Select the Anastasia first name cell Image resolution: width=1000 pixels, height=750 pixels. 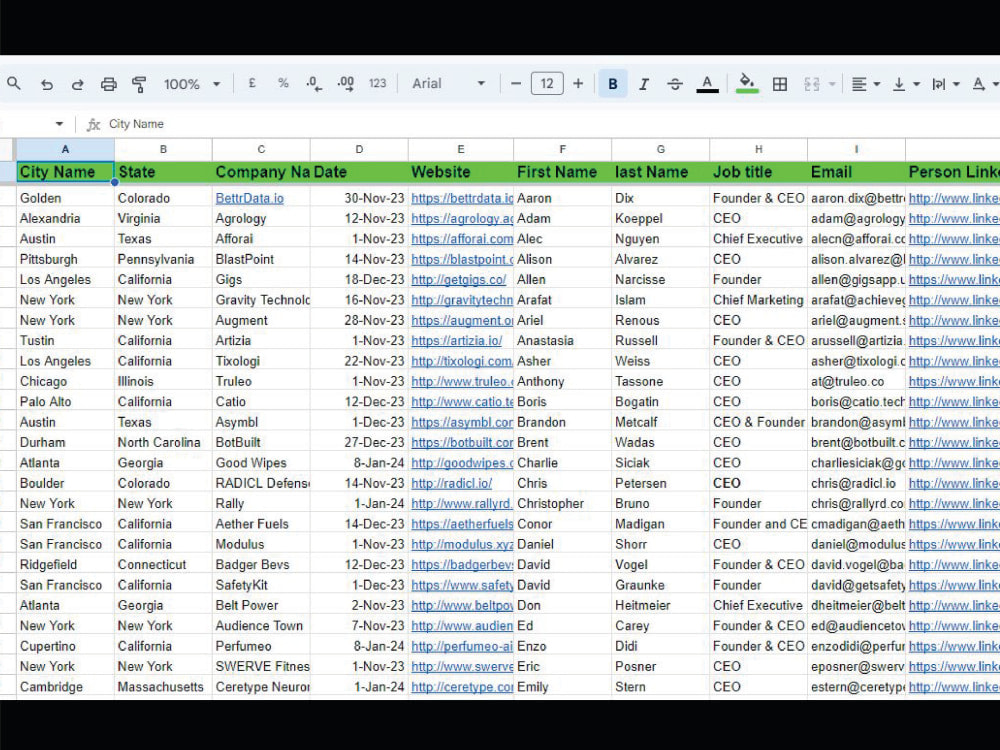562,341
